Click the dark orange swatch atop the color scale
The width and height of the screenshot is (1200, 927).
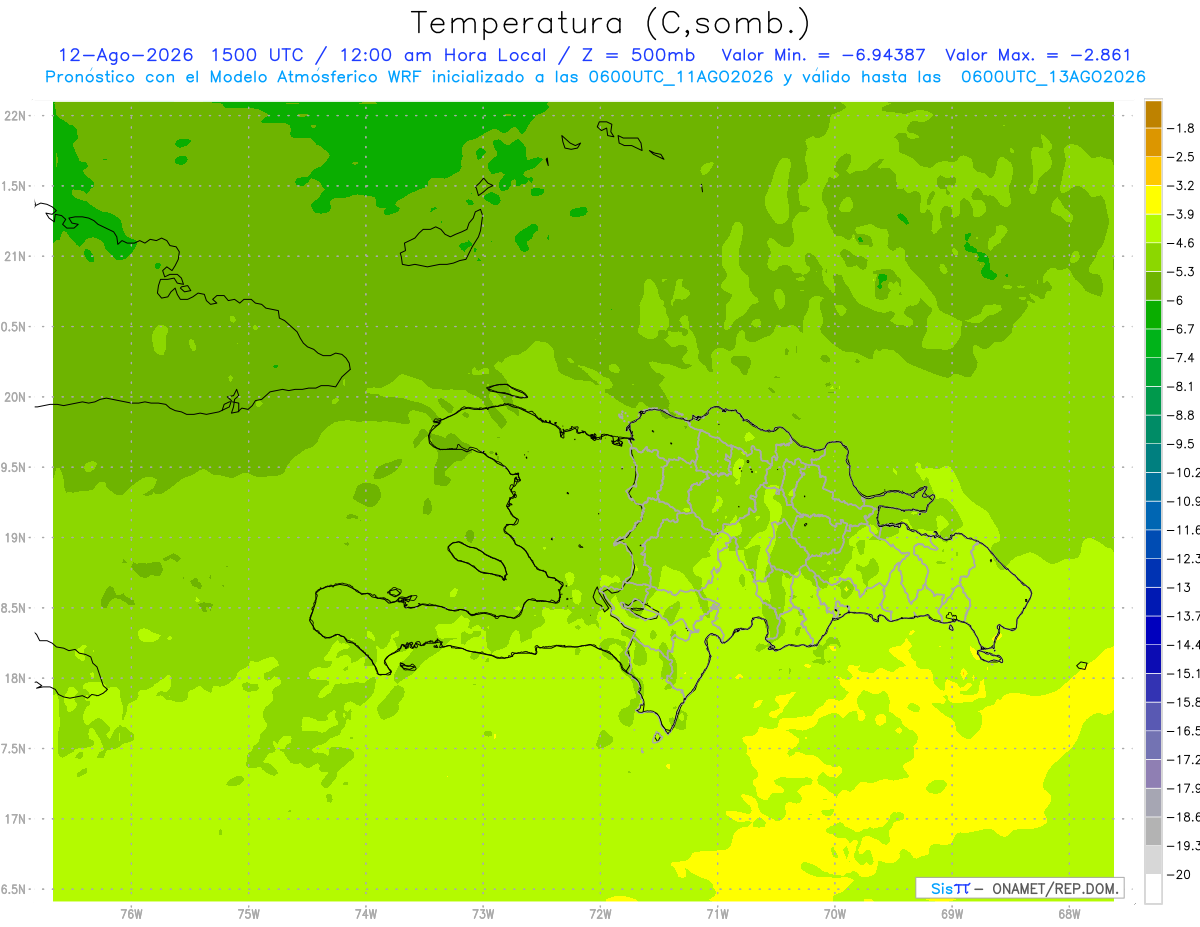click(1153, 114)
